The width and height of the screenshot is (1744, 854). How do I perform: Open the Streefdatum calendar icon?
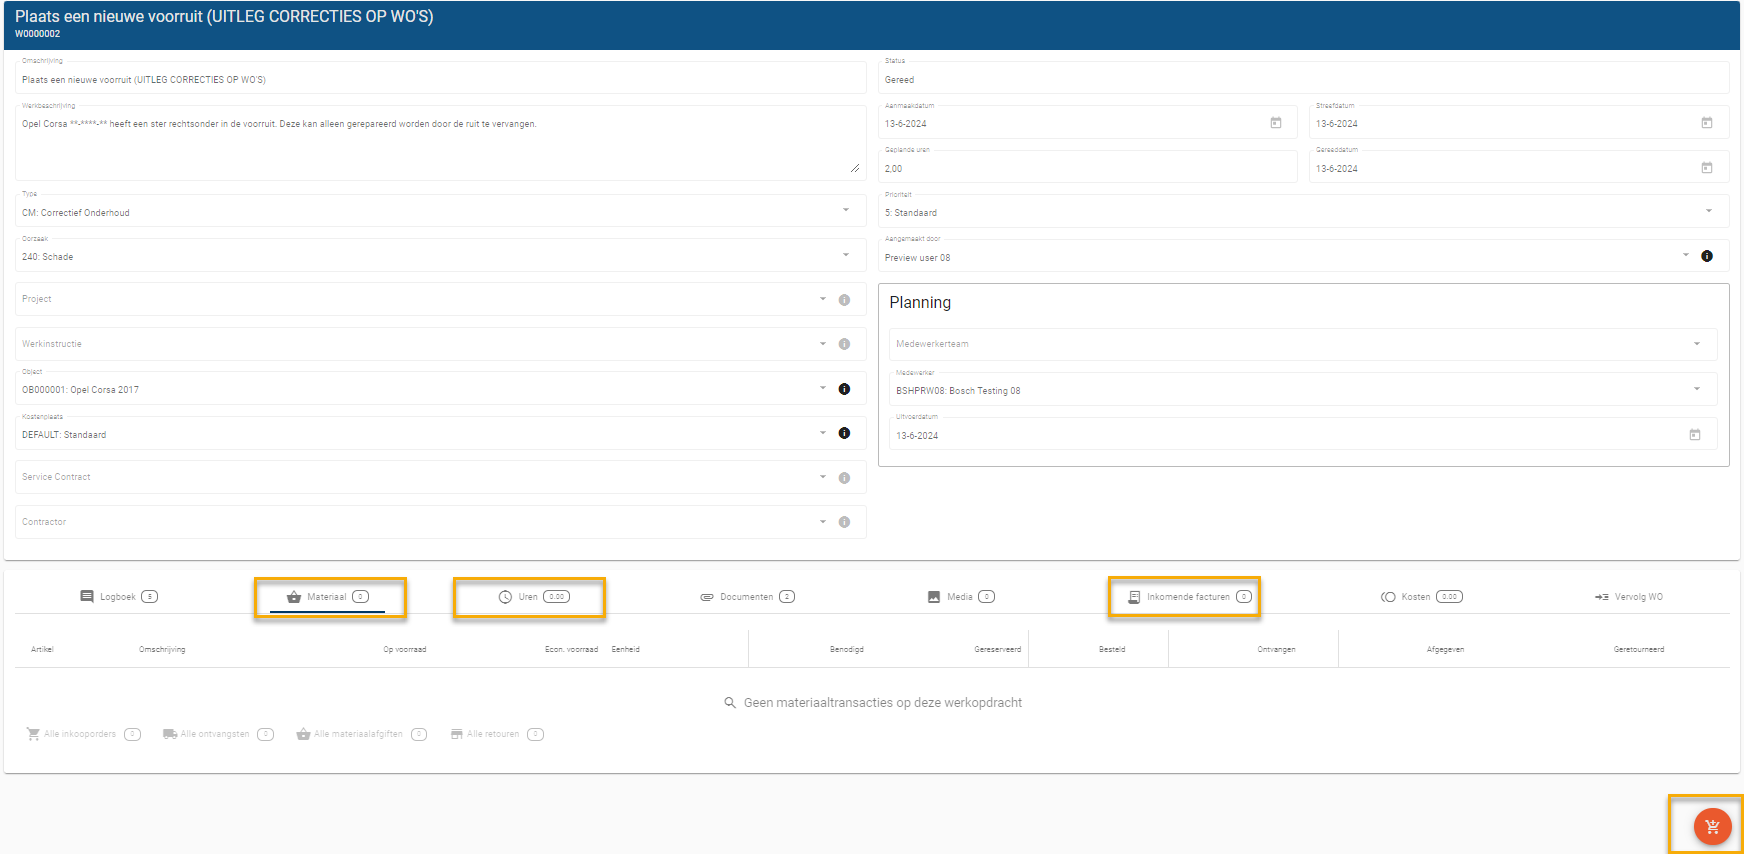click(x=1707, y=123)
